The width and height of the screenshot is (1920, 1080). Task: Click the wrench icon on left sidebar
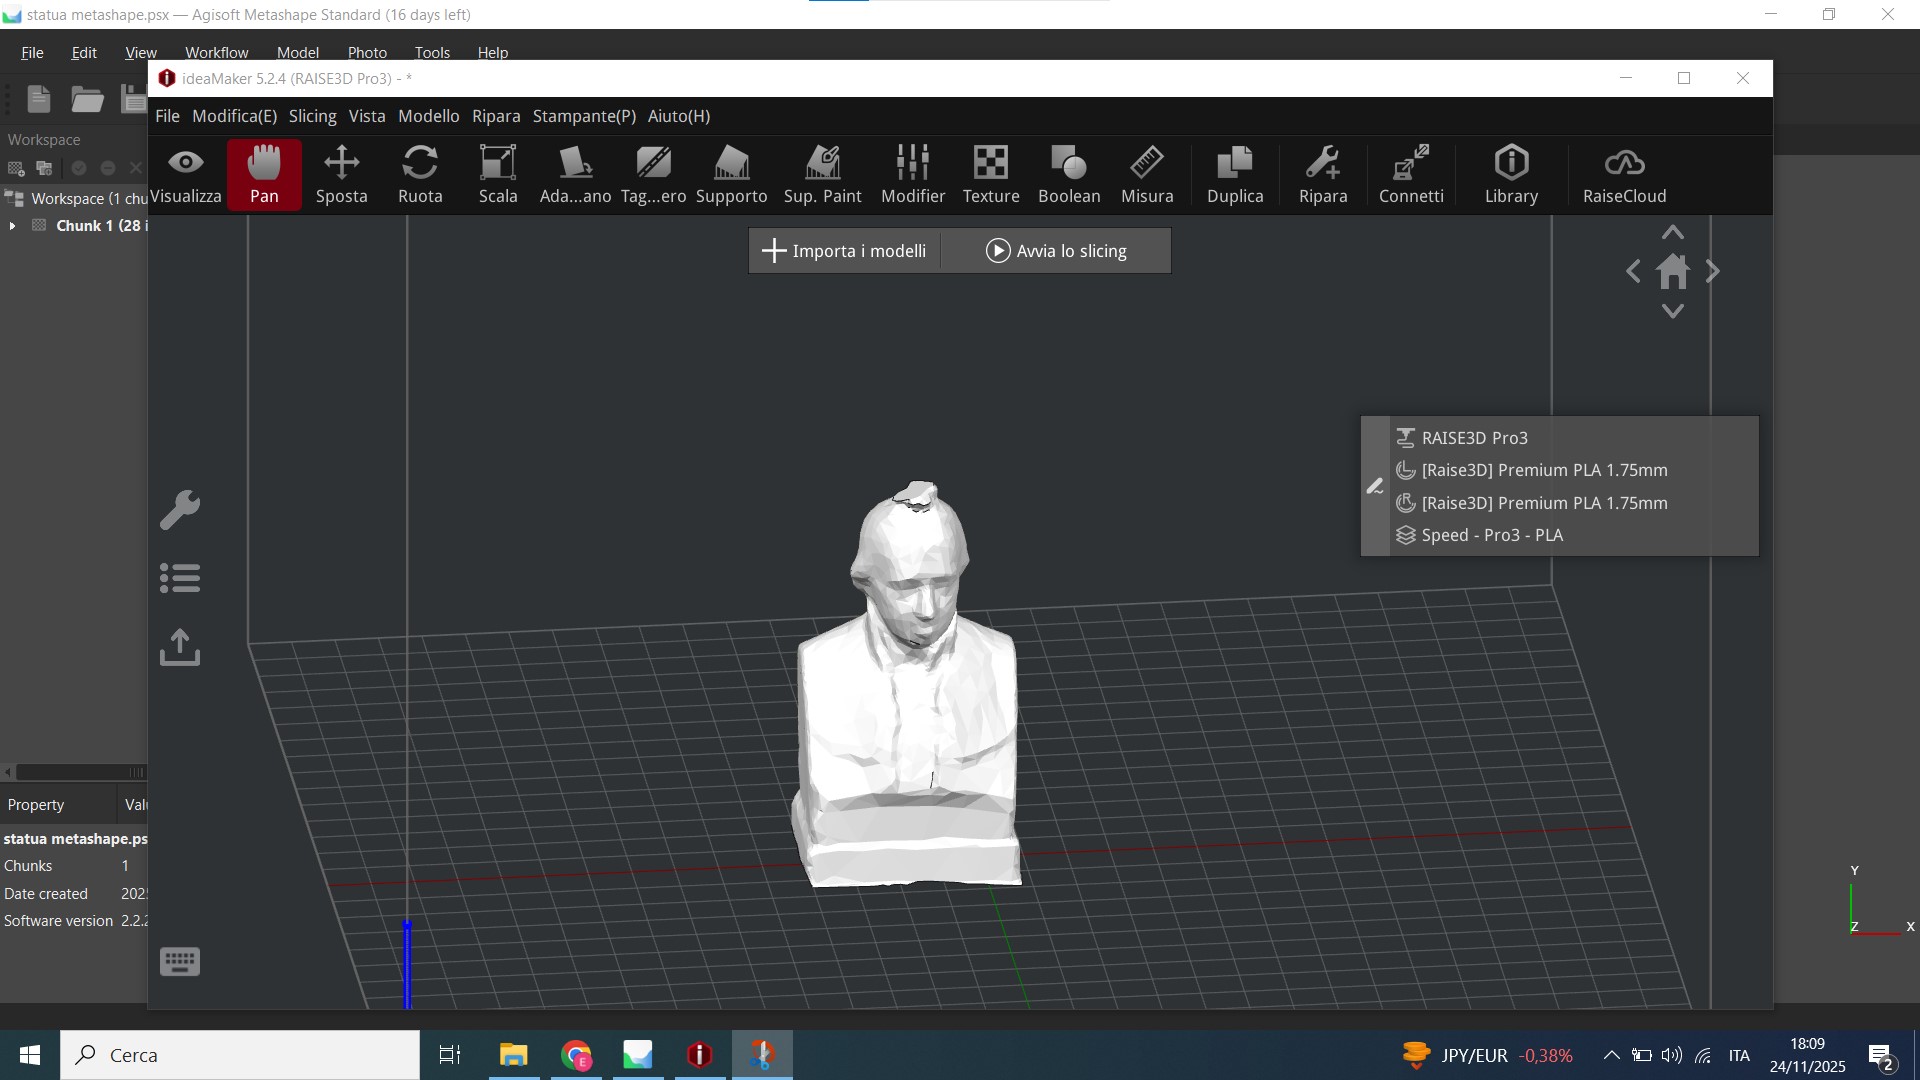click(180, 510)
